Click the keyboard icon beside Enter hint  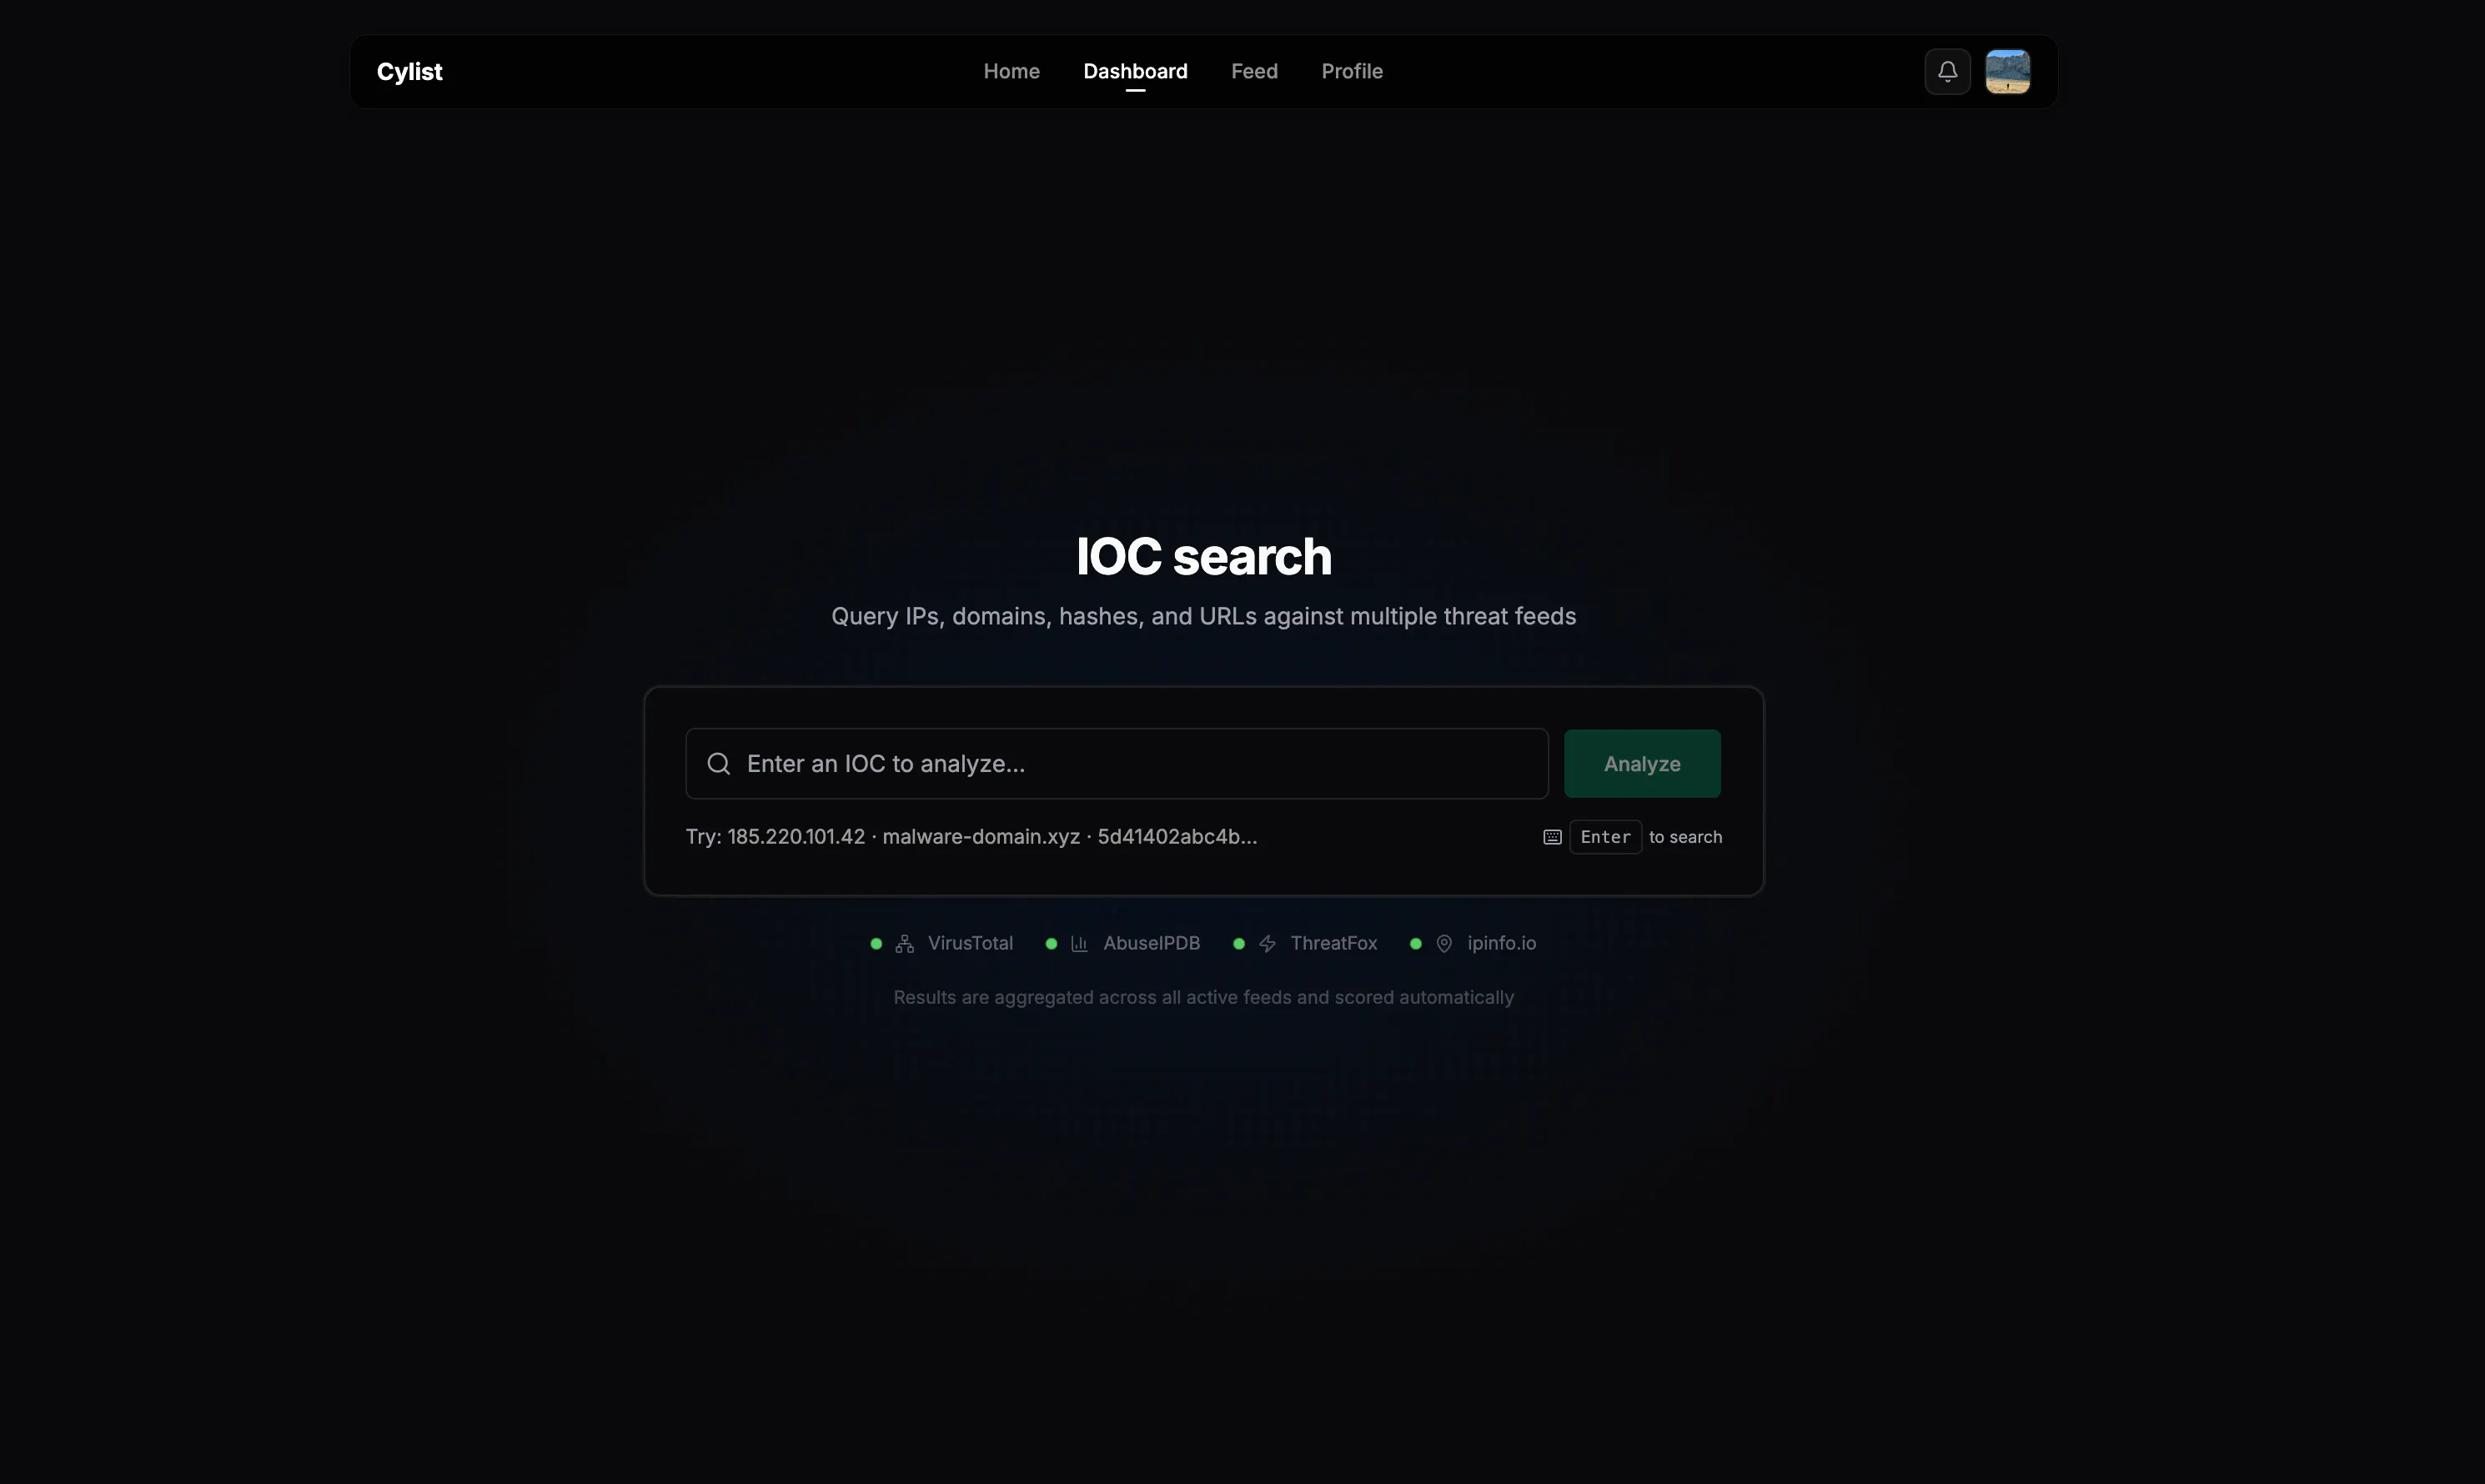[1552, 837]
